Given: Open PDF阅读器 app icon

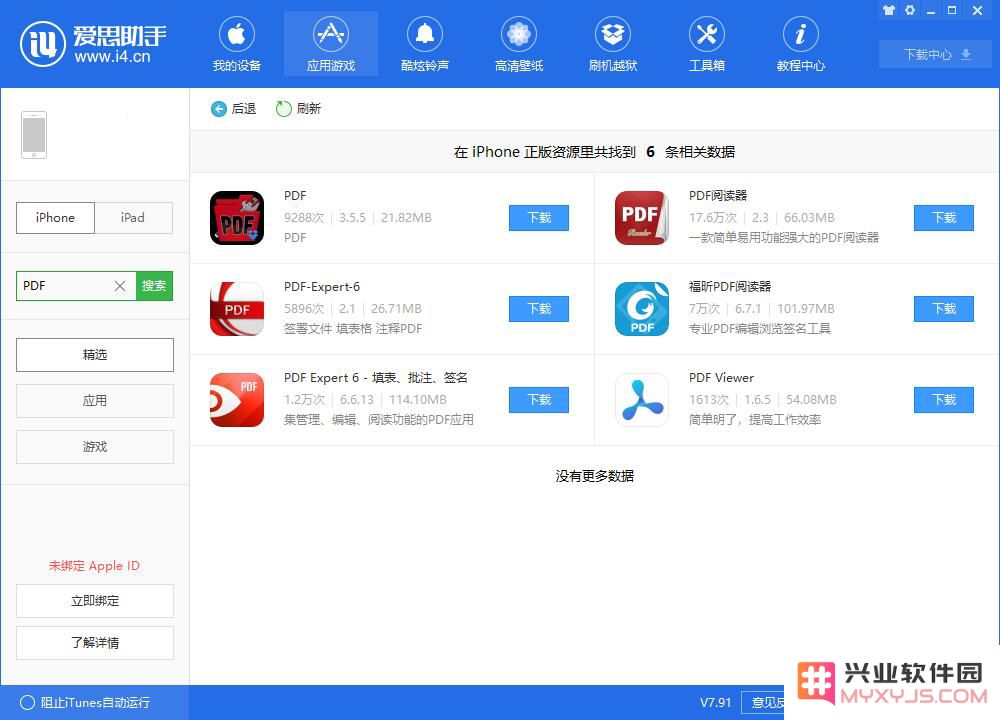Looking at the screenshot, I should pos(642,217).
